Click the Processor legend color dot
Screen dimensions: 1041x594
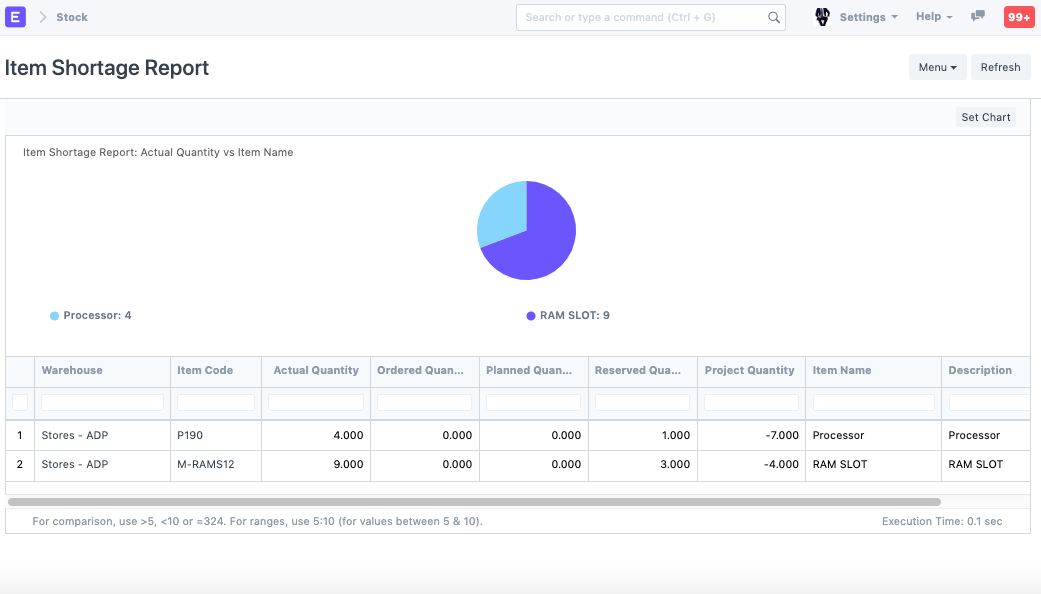[x=54, y=316]
